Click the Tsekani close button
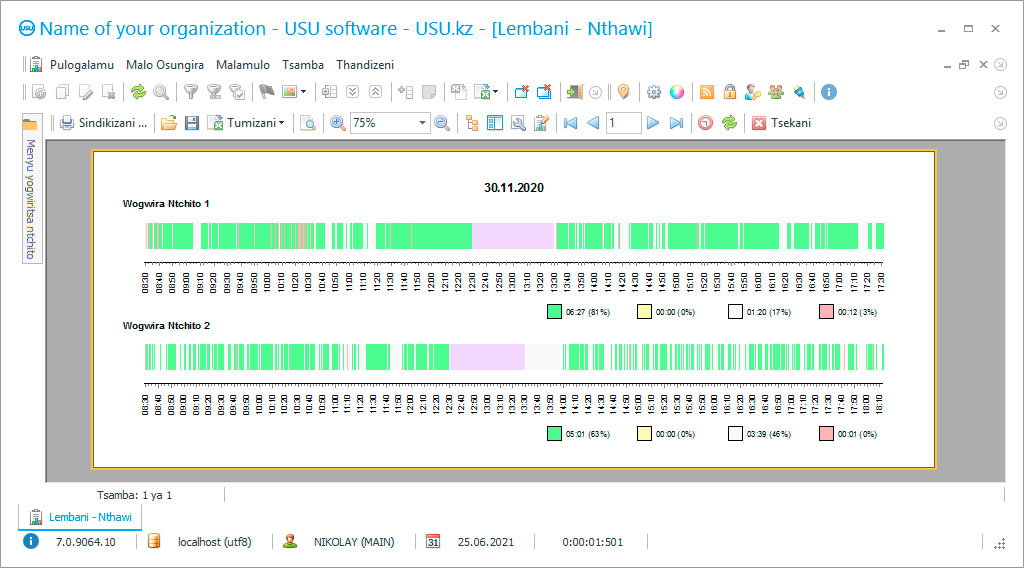This screenshot has height=568, width=1024. [x=781, y=123]
